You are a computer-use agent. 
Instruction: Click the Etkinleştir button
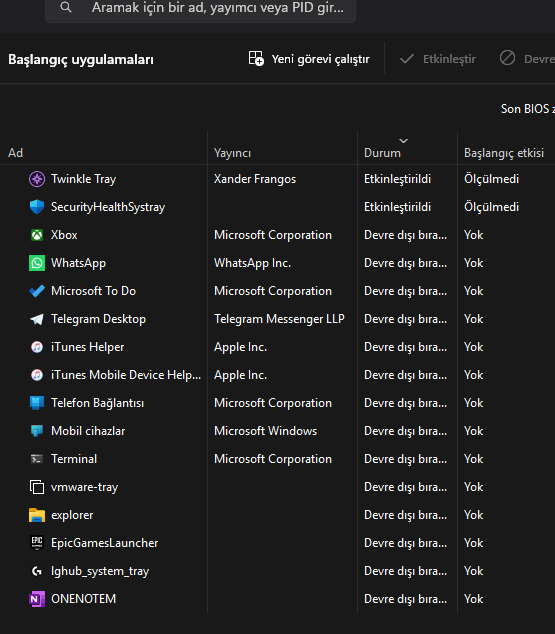pos(438,59)
